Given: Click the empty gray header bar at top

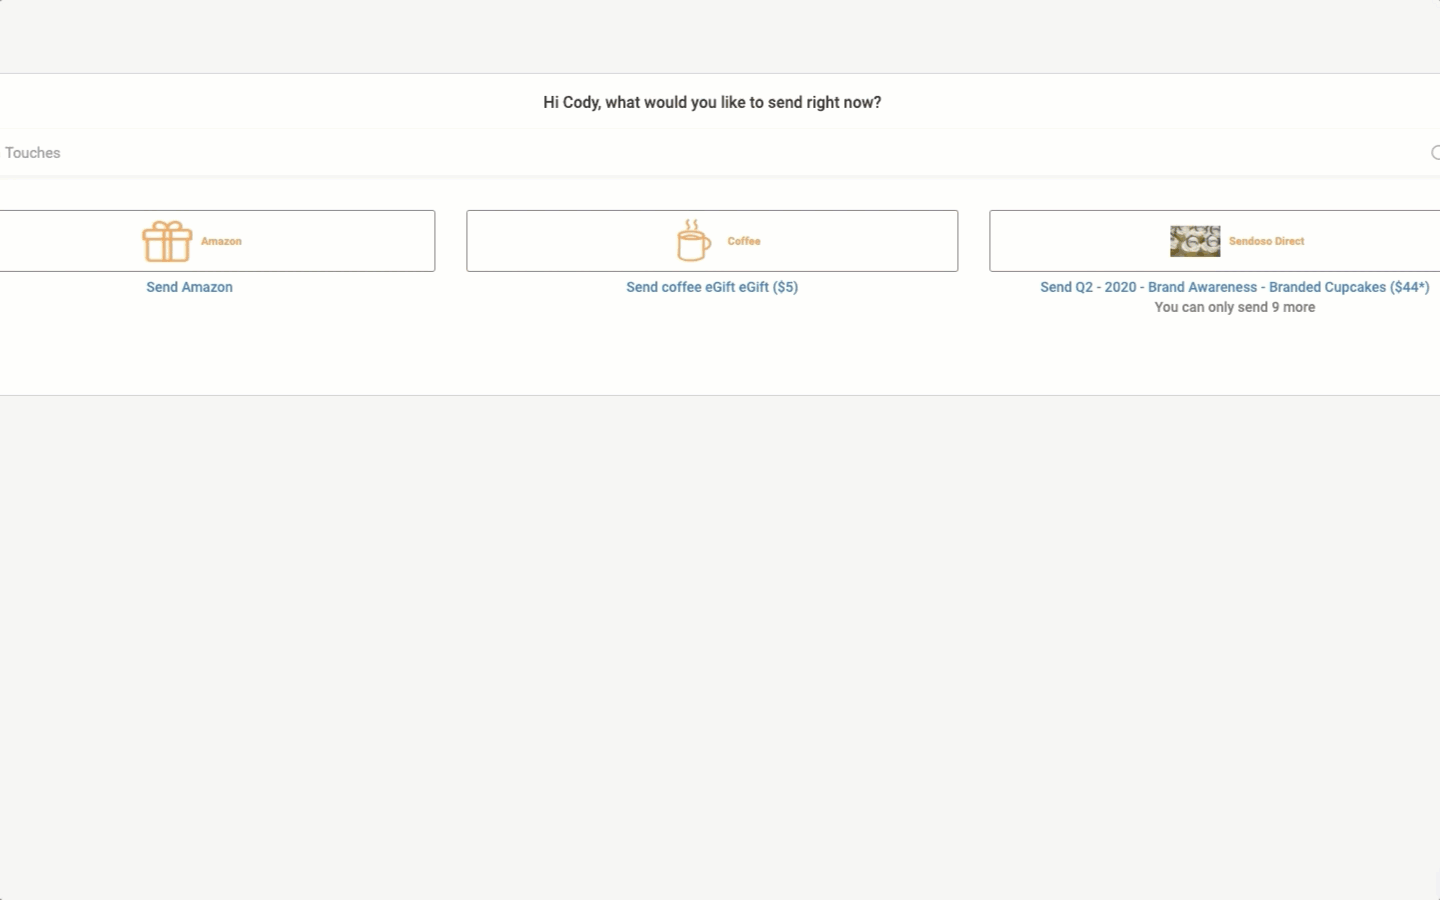Looking at the screenshot, I should click(720, 36).
